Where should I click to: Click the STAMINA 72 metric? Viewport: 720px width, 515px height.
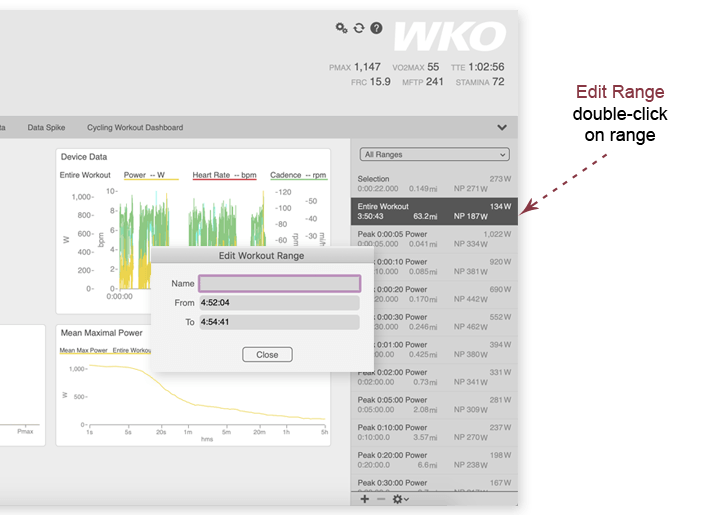point(480,82)
